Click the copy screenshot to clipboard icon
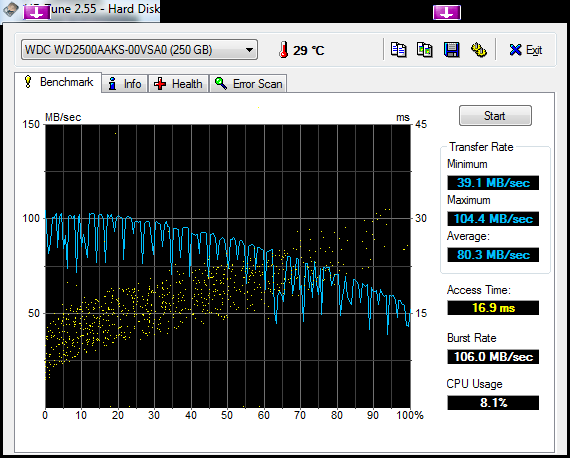This screenshot has height=458, width=570. pos(425,49)
